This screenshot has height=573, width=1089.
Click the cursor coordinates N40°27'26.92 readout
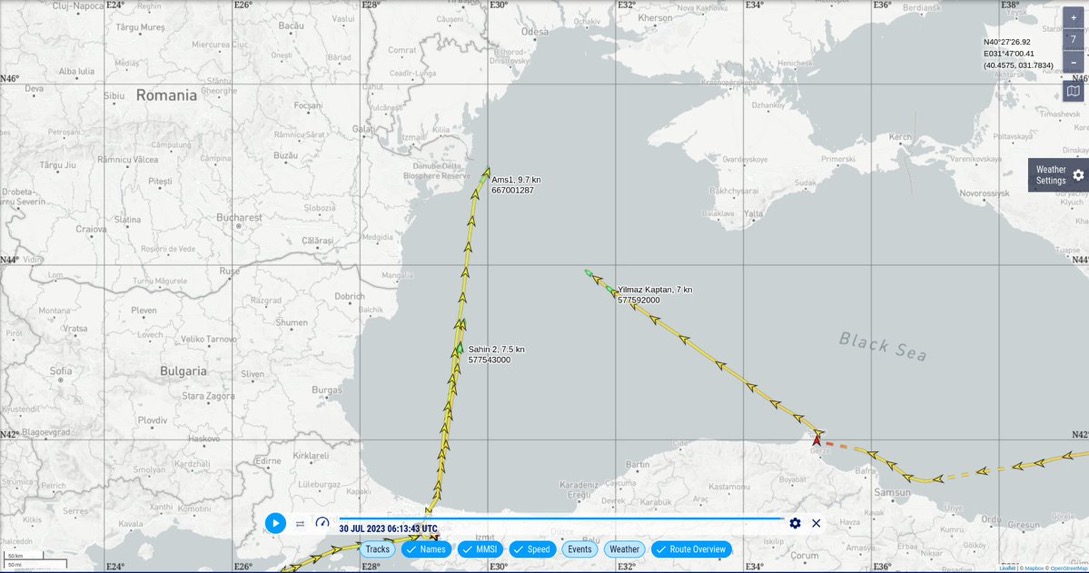tap(1007, 42)
